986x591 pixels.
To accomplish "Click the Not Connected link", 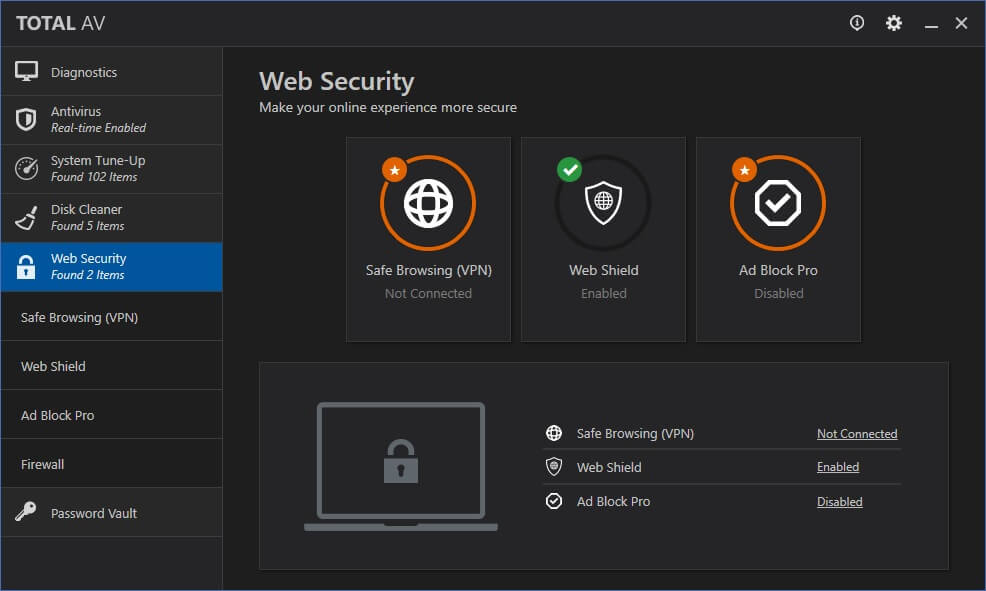I will pos(856,434).
